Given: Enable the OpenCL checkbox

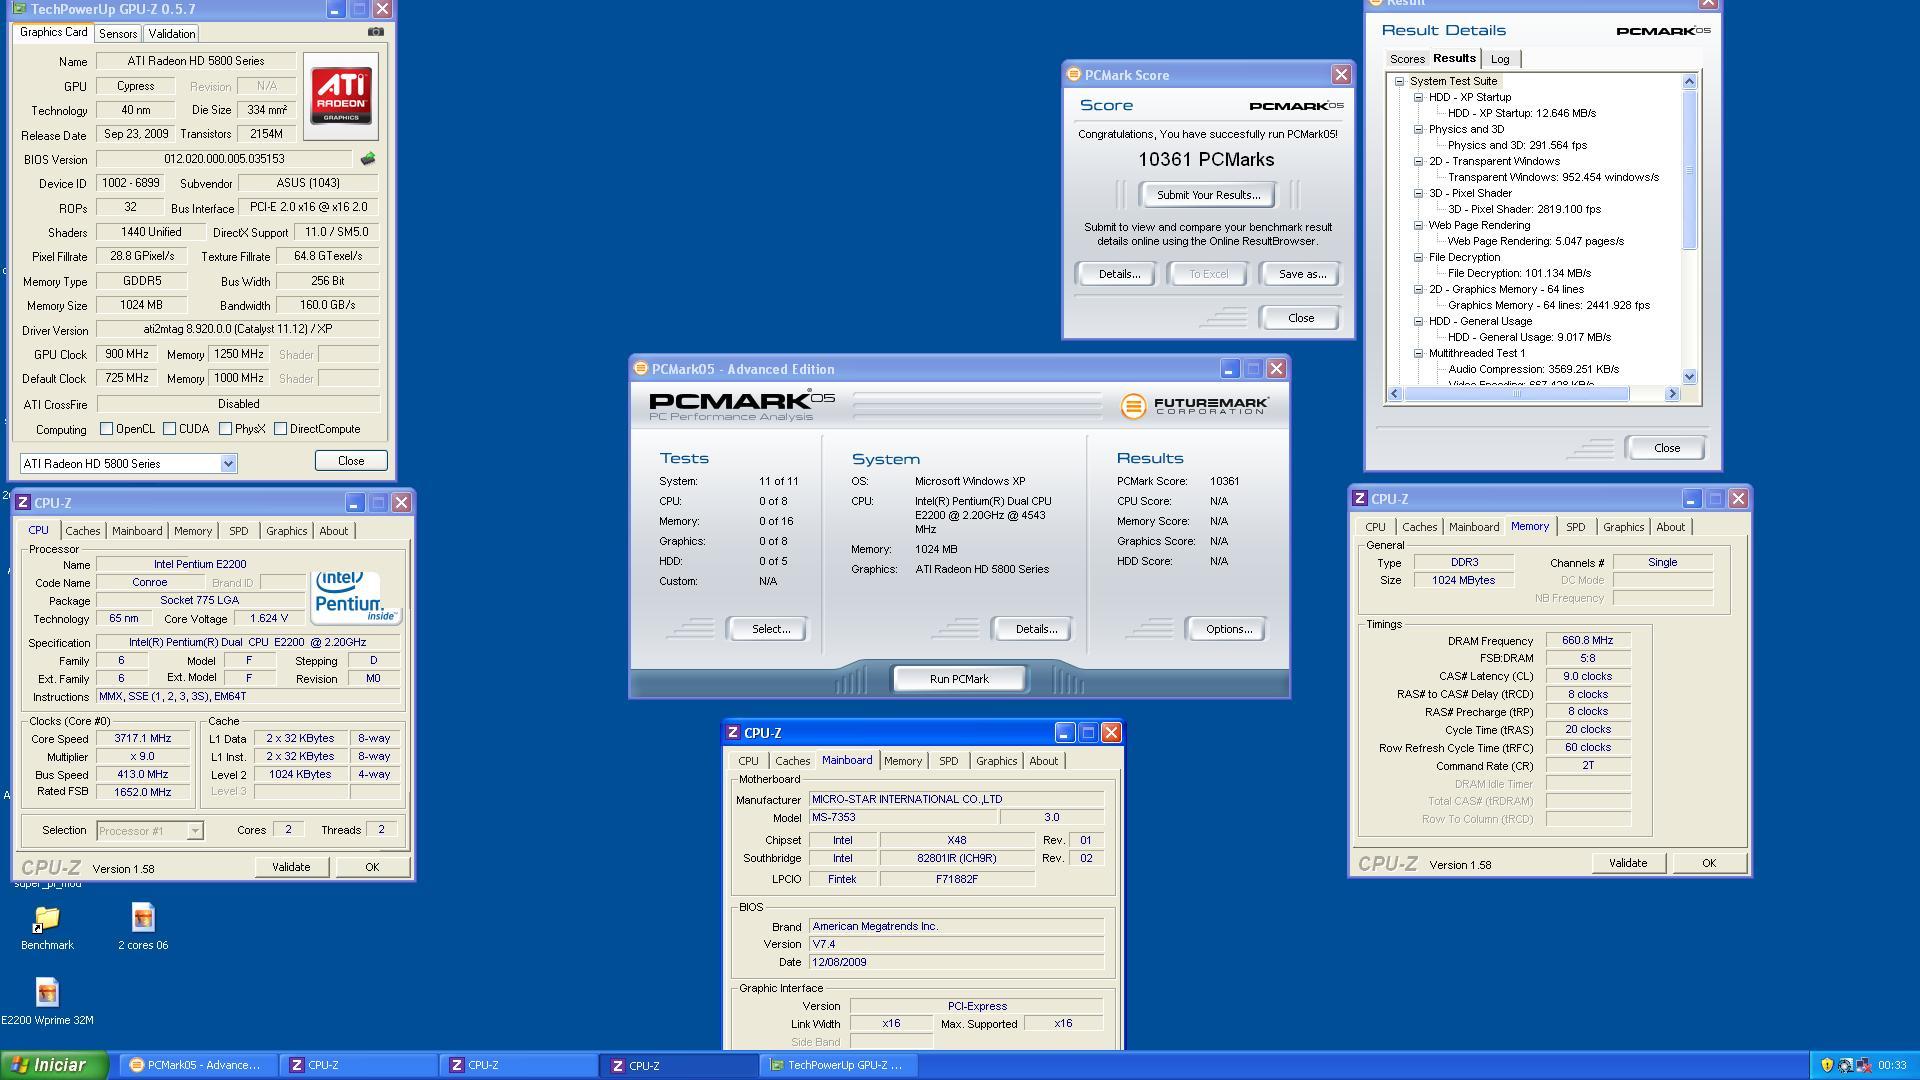Looking at the screenshot, I should point(106,429).
